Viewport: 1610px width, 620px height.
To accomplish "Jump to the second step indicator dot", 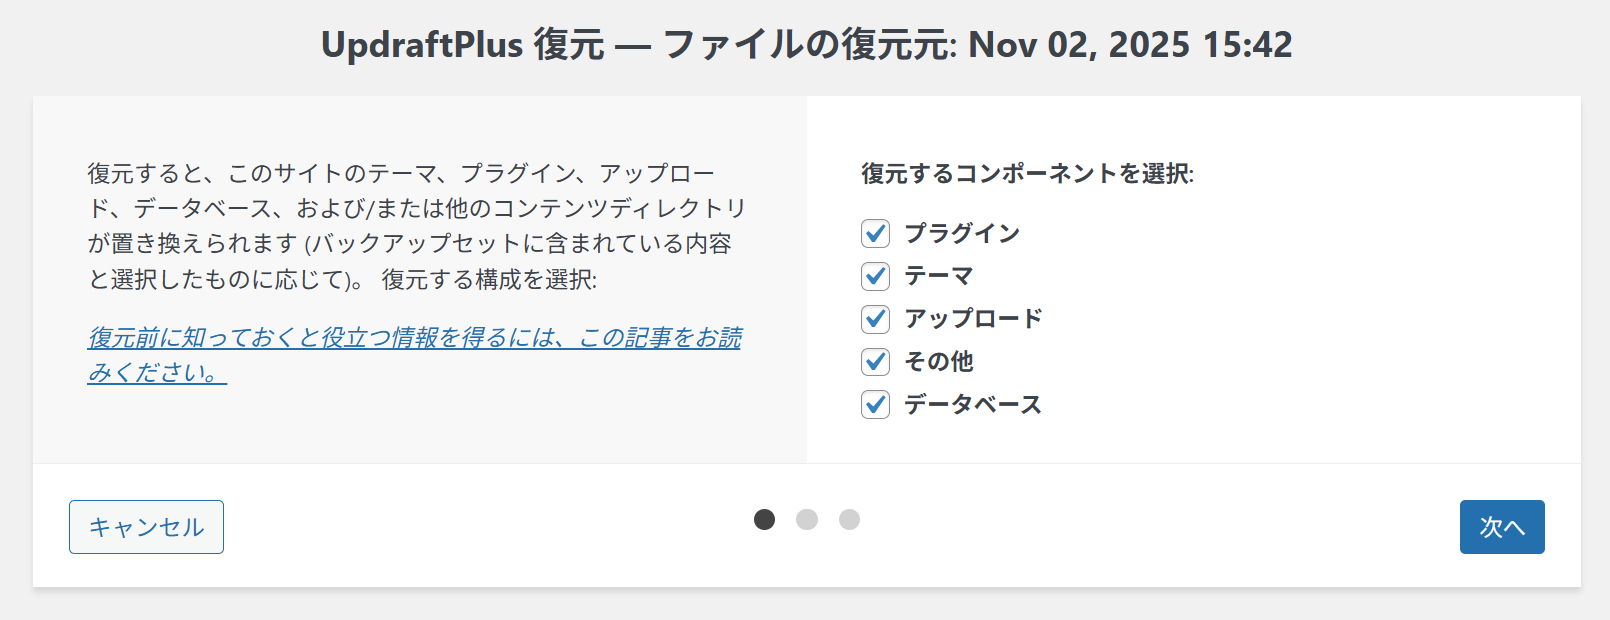I will (x=807, y=519).
